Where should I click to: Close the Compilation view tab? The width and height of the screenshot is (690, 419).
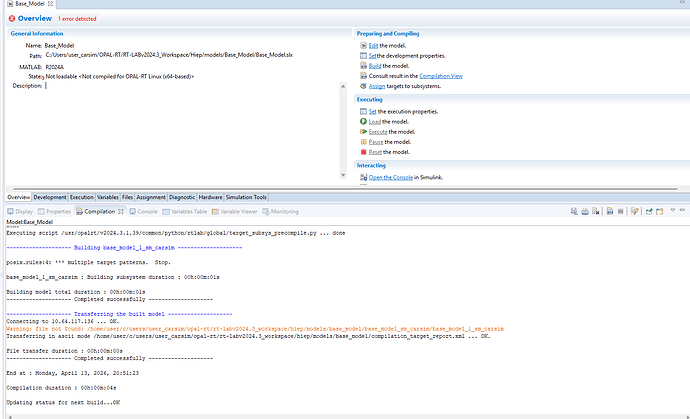click(x=121, y=212)
